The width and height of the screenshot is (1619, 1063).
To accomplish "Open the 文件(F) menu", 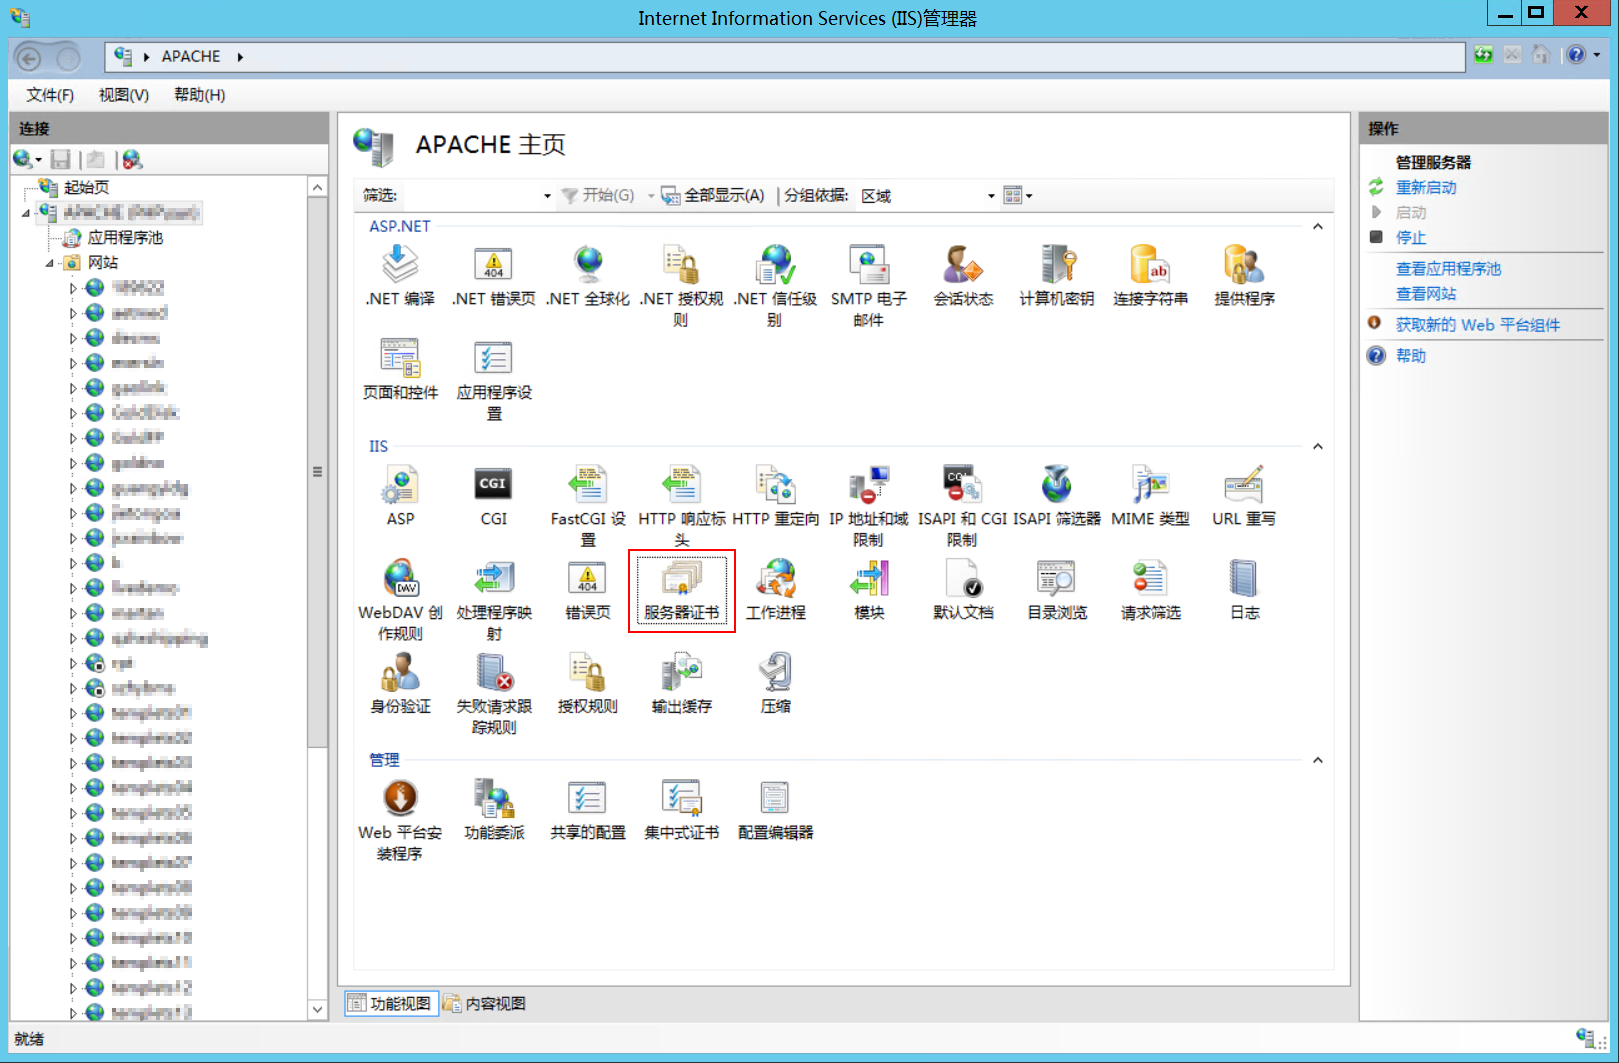I will point(50,95).
